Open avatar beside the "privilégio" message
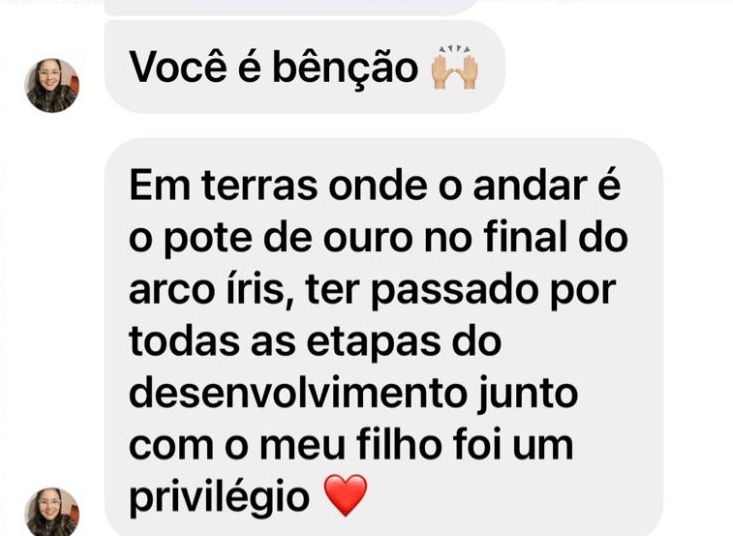Screen dimensions: 733x536 click(52, 512)
